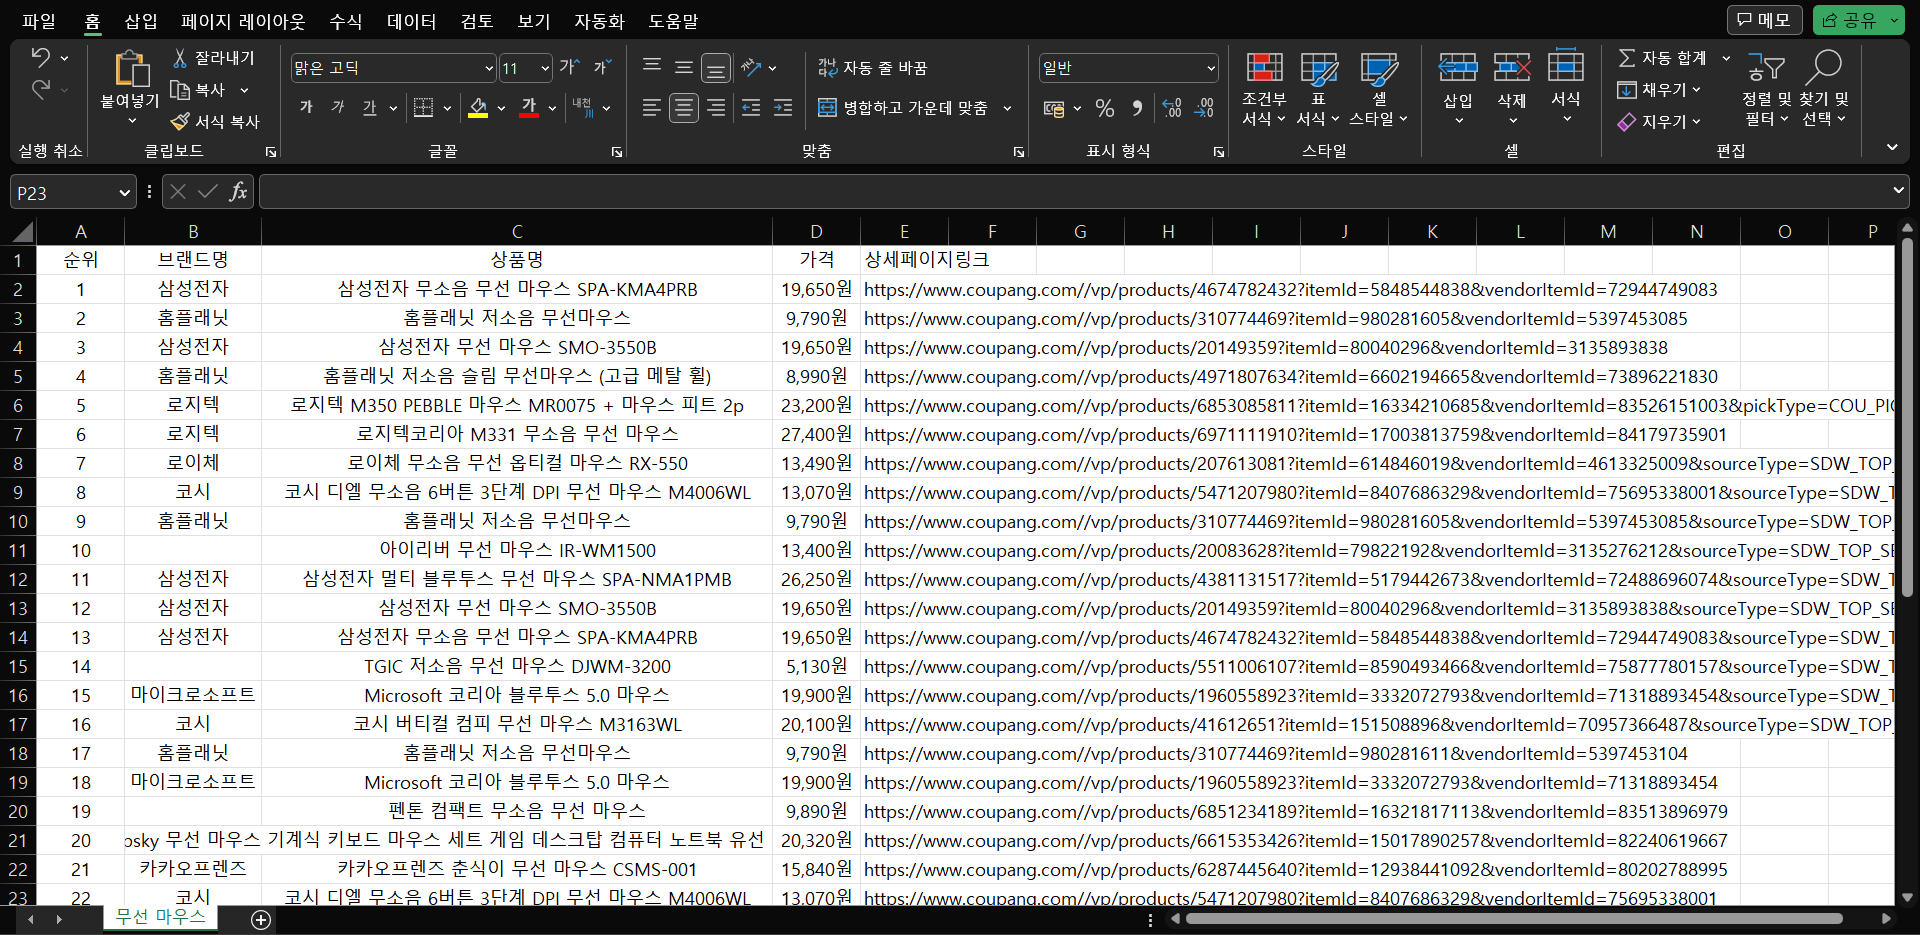This screenshot has height=935, width=1920.
Task: Expand the Name Box dropdown
Action: 124,192
